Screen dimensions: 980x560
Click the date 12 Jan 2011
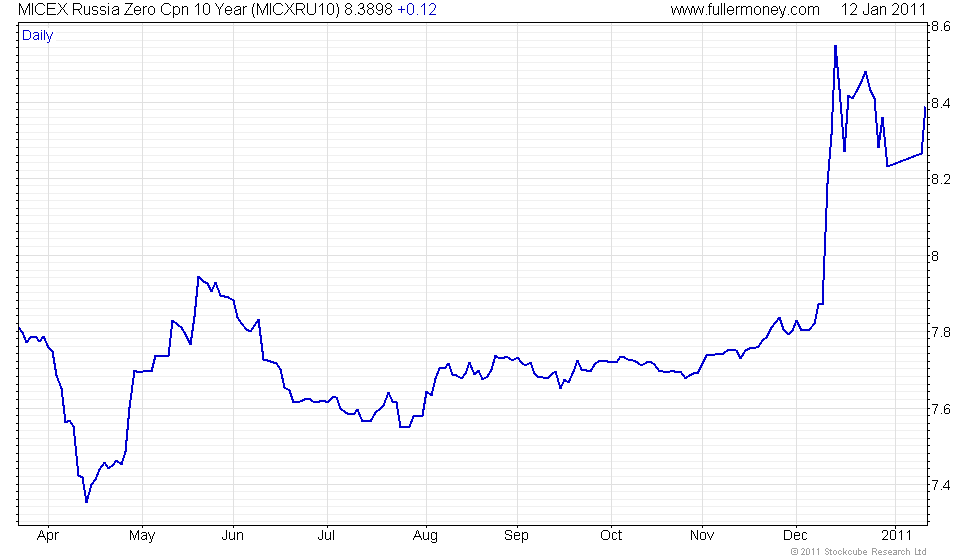tap(883, 10)
